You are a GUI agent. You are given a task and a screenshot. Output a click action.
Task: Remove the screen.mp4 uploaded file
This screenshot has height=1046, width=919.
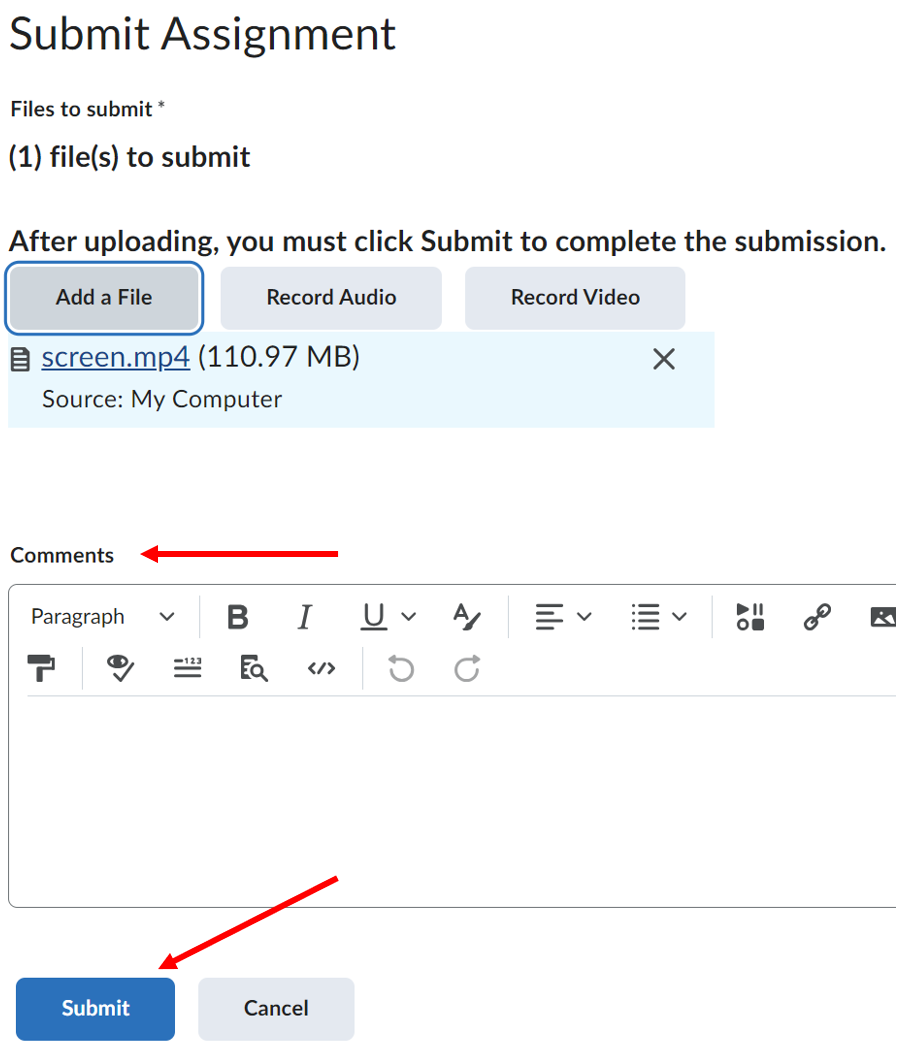[x=663, y=359]
